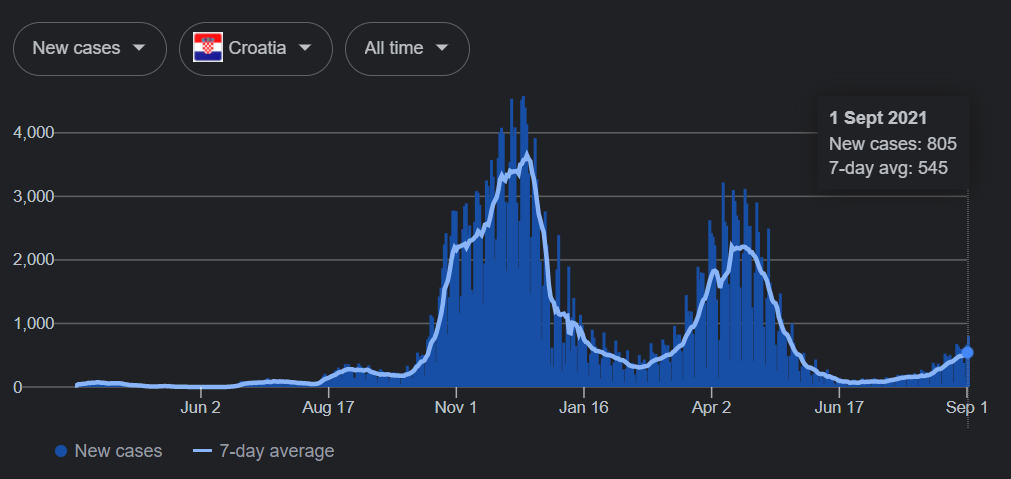Click the arrow beside Croatia

[x=305, y=48]
